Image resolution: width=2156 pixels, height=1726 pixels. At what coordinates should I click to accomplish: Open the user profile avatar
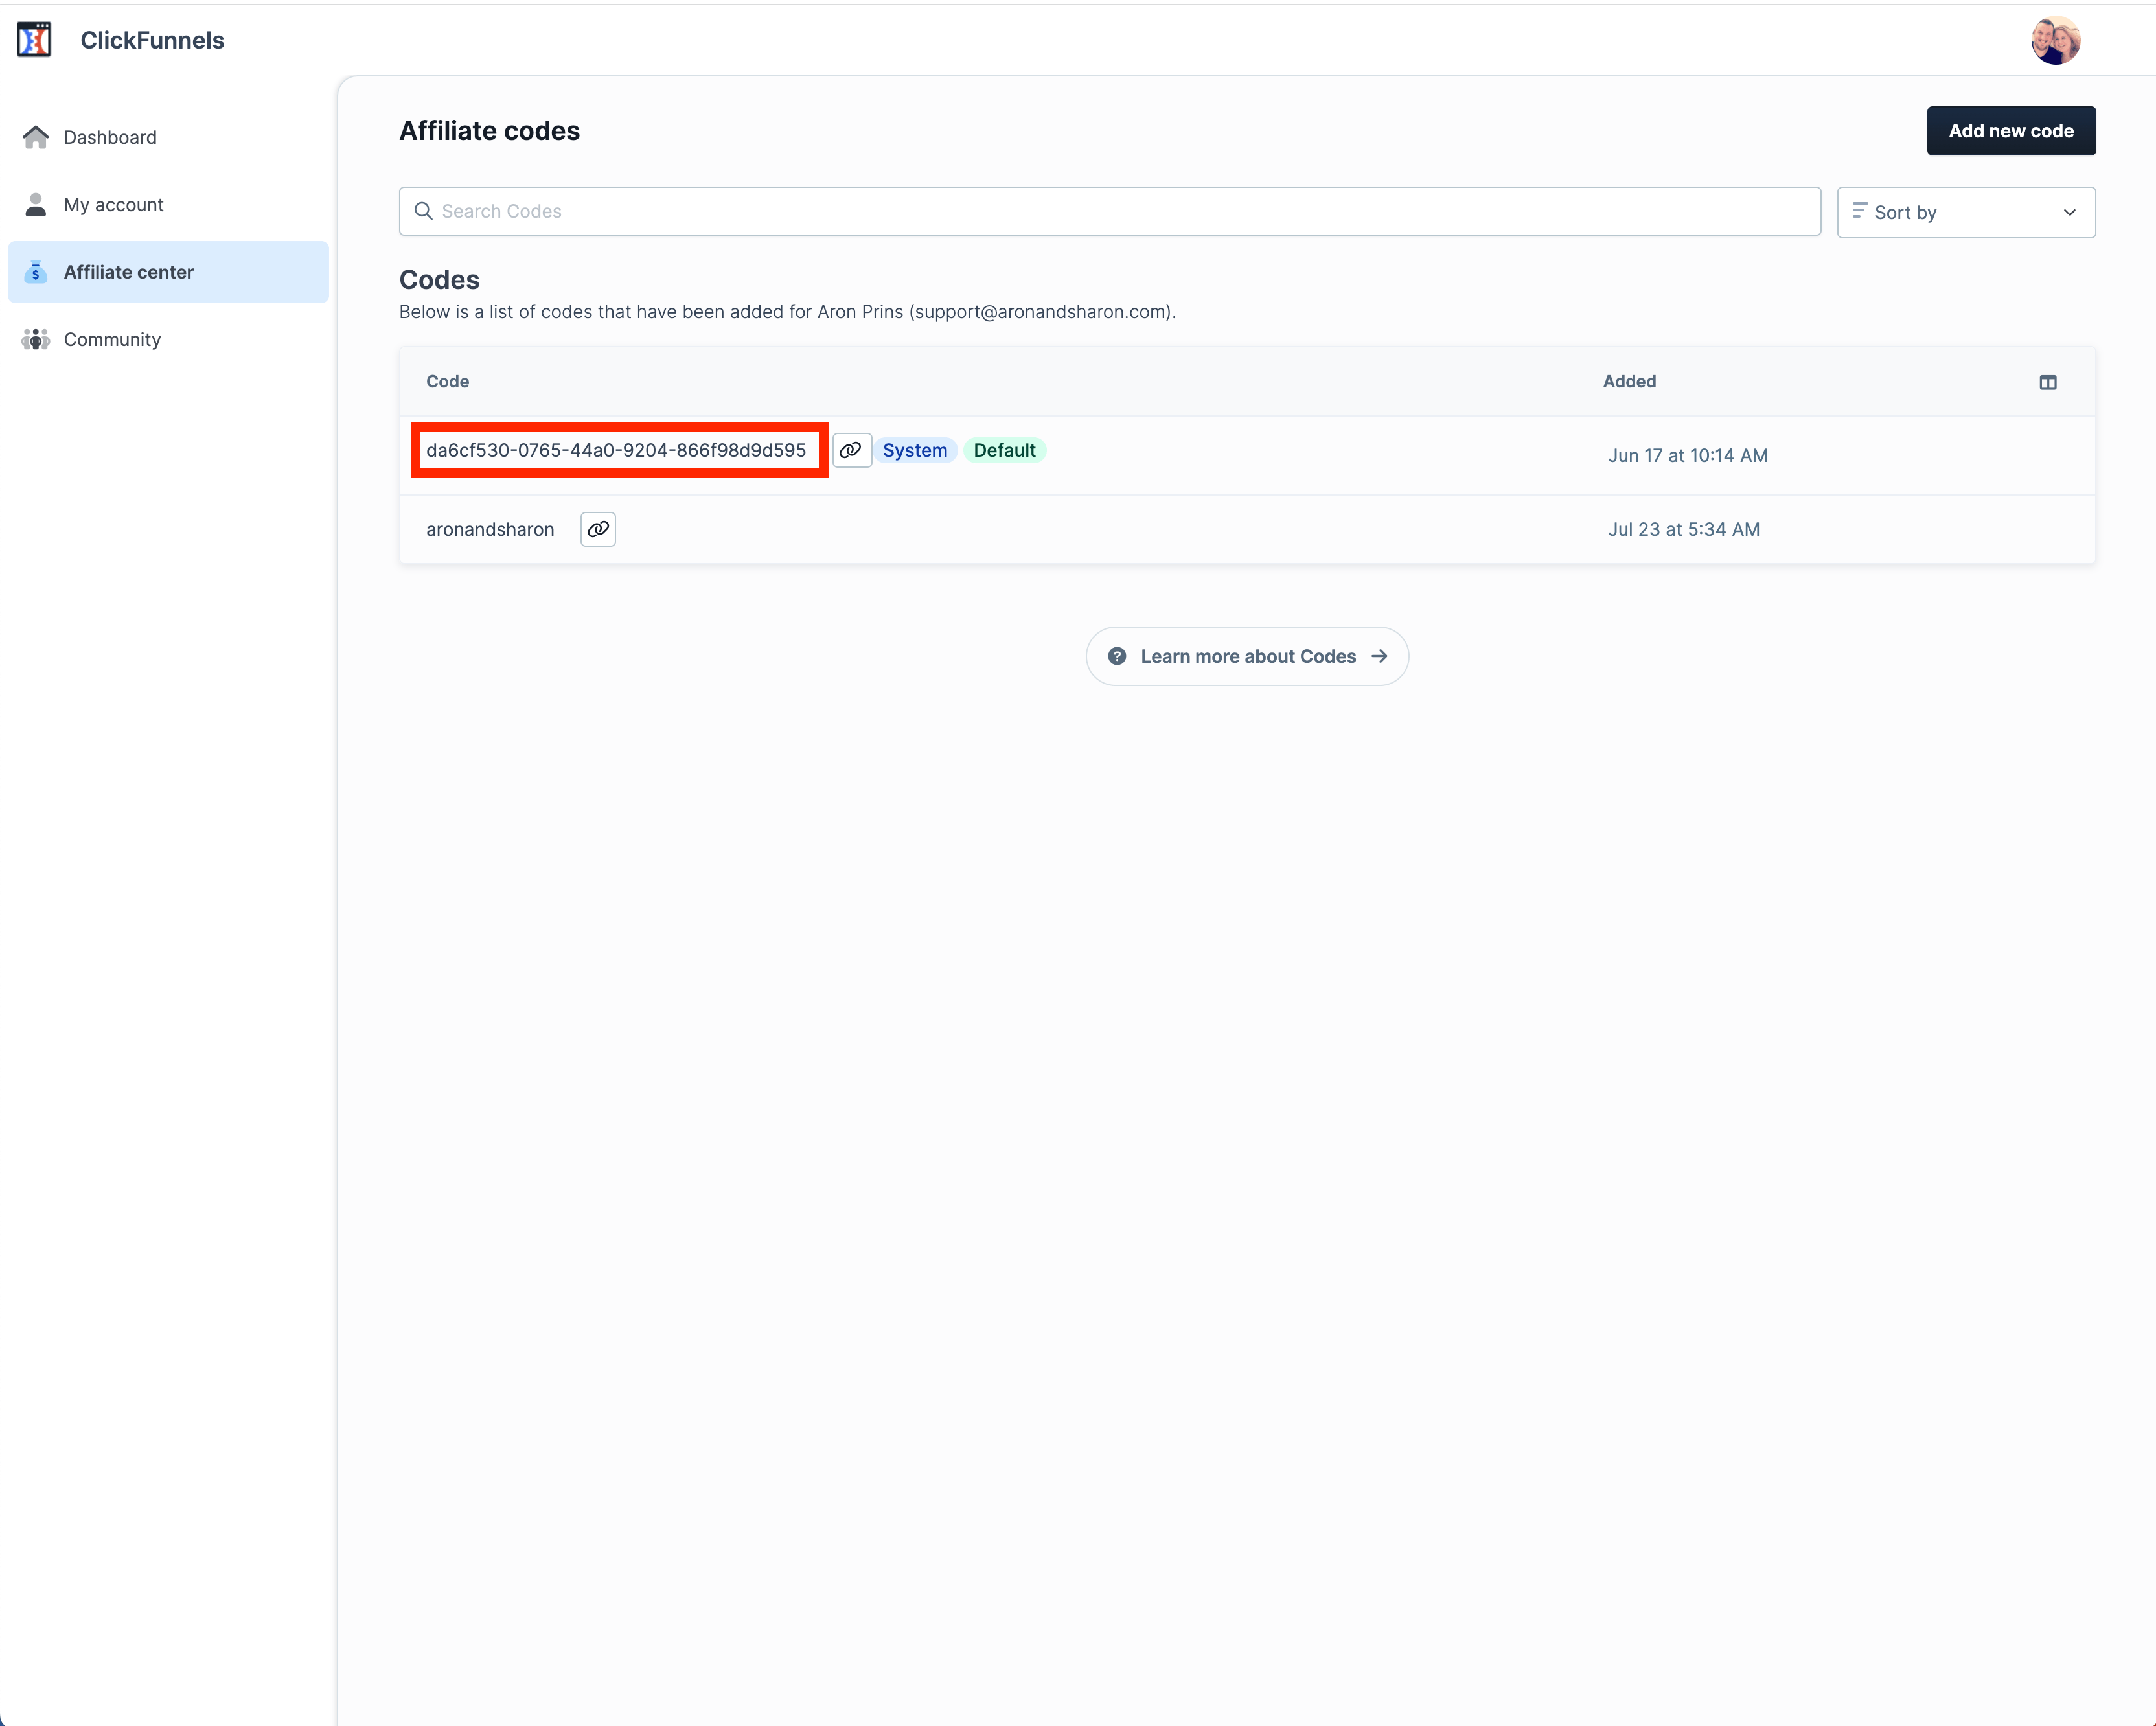2055,40
